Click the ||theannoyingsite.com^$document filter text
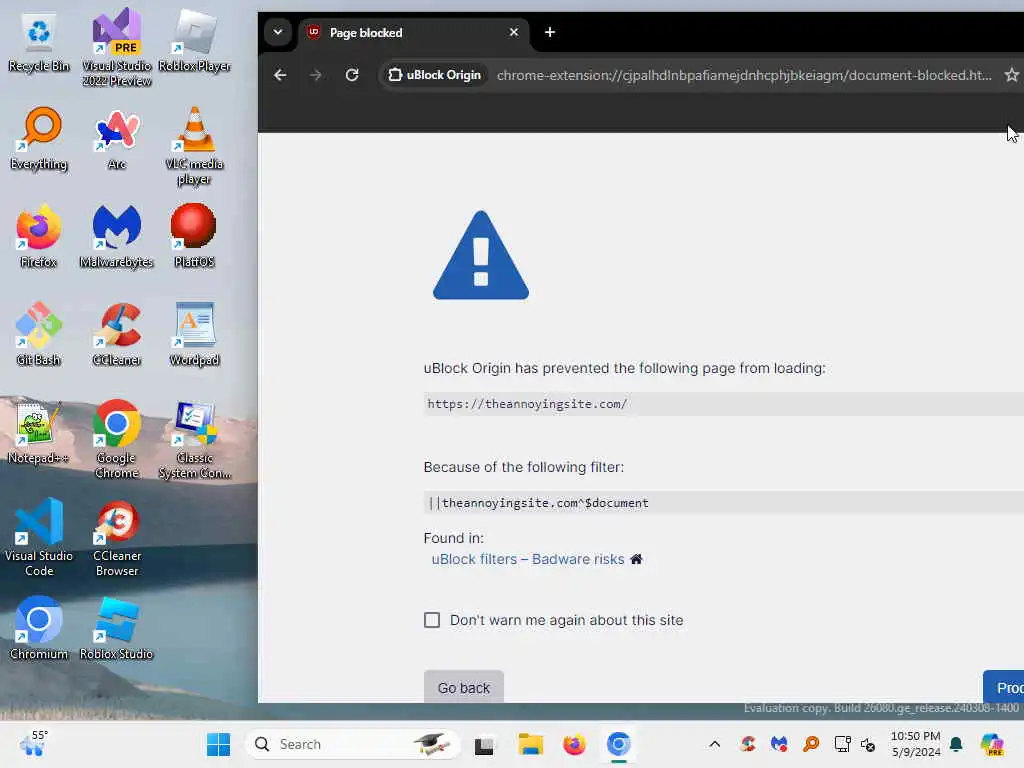1024x768 pixels. pyautogui.click(x=539, y=503)
